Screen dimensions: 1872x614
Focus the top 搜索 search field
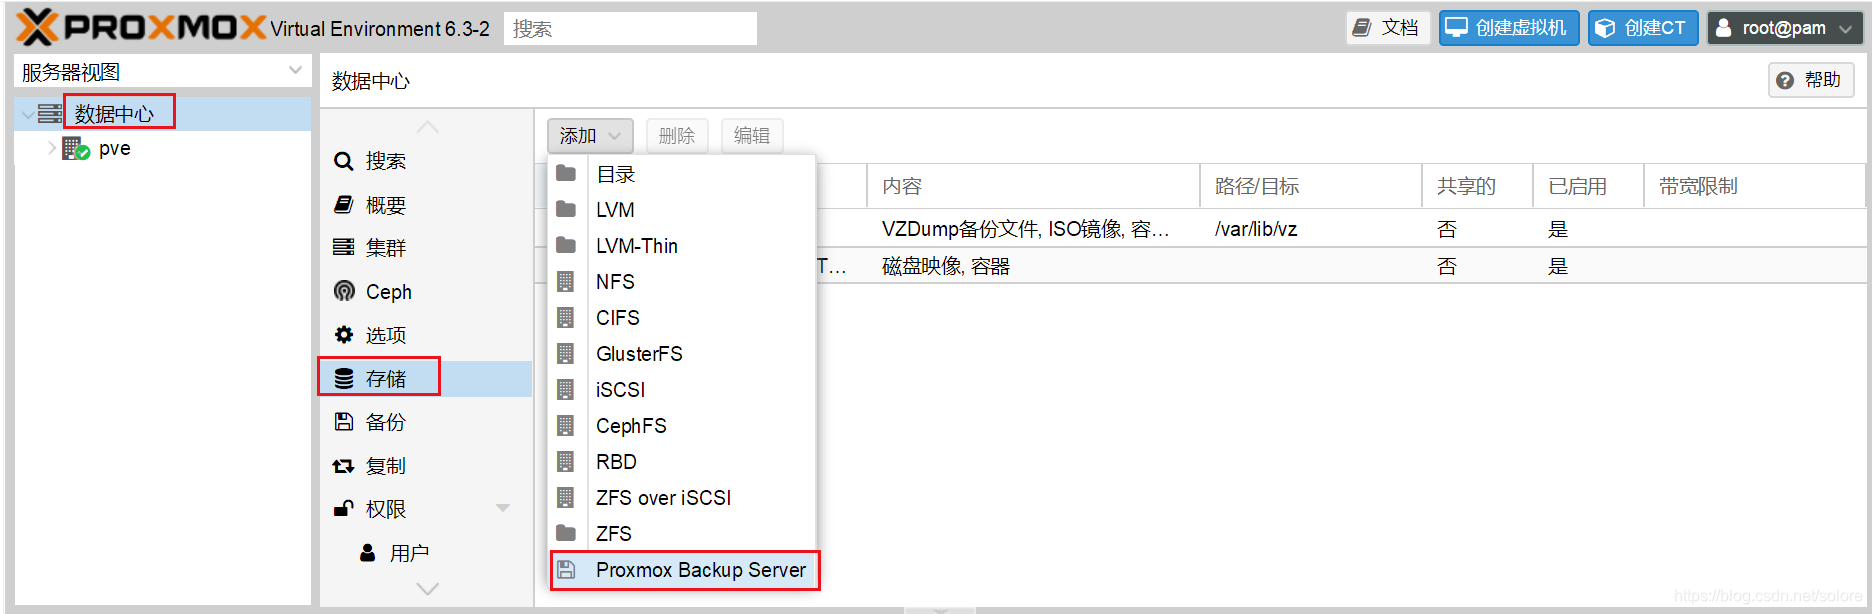click(630, 29)
